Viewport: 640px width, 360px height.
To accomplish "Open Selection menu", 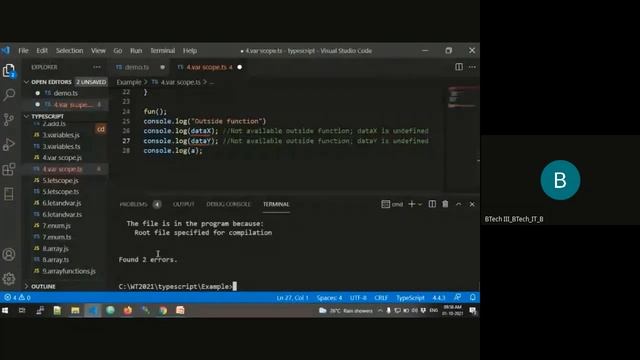I will point(69,51).
